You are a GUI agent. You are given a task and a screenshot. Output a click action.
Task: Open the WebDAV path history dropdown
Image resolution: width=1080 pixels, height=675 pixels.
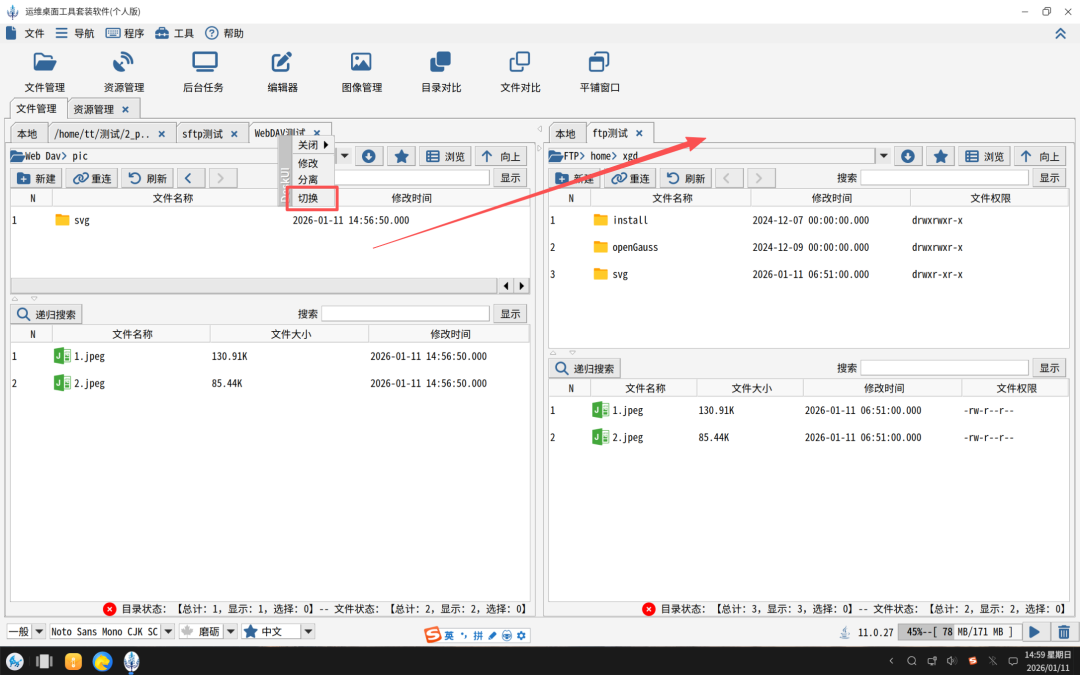[345, 156]
